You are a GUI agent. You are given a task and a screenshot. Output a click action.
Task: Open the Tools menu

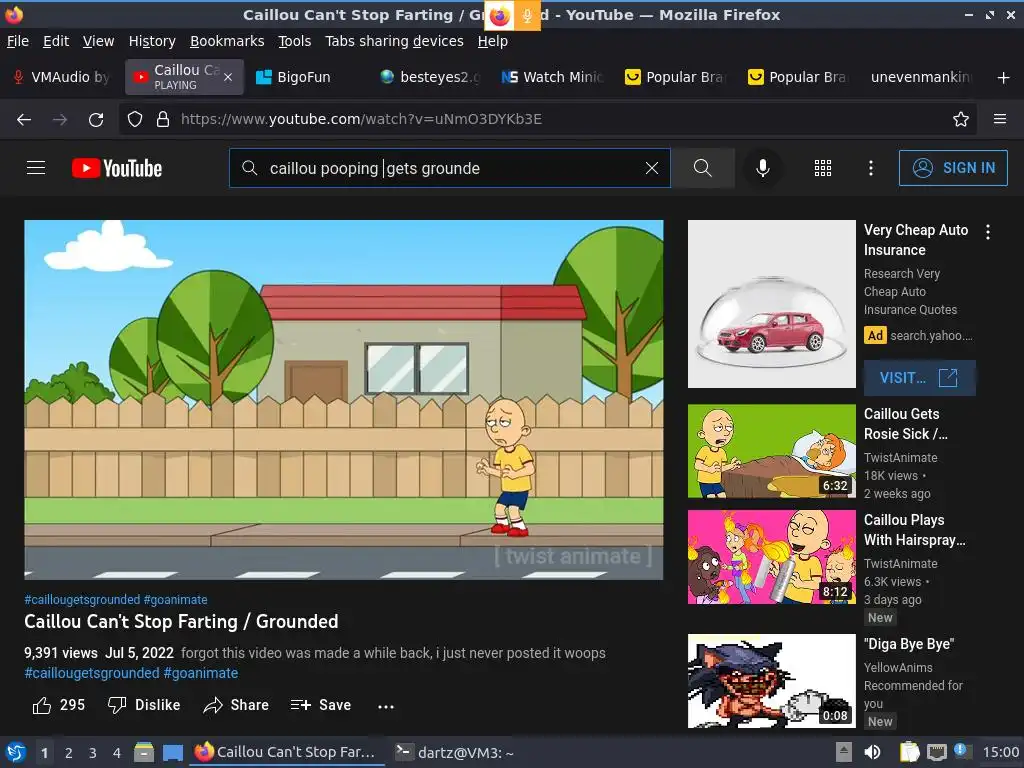tap(295, 41)
